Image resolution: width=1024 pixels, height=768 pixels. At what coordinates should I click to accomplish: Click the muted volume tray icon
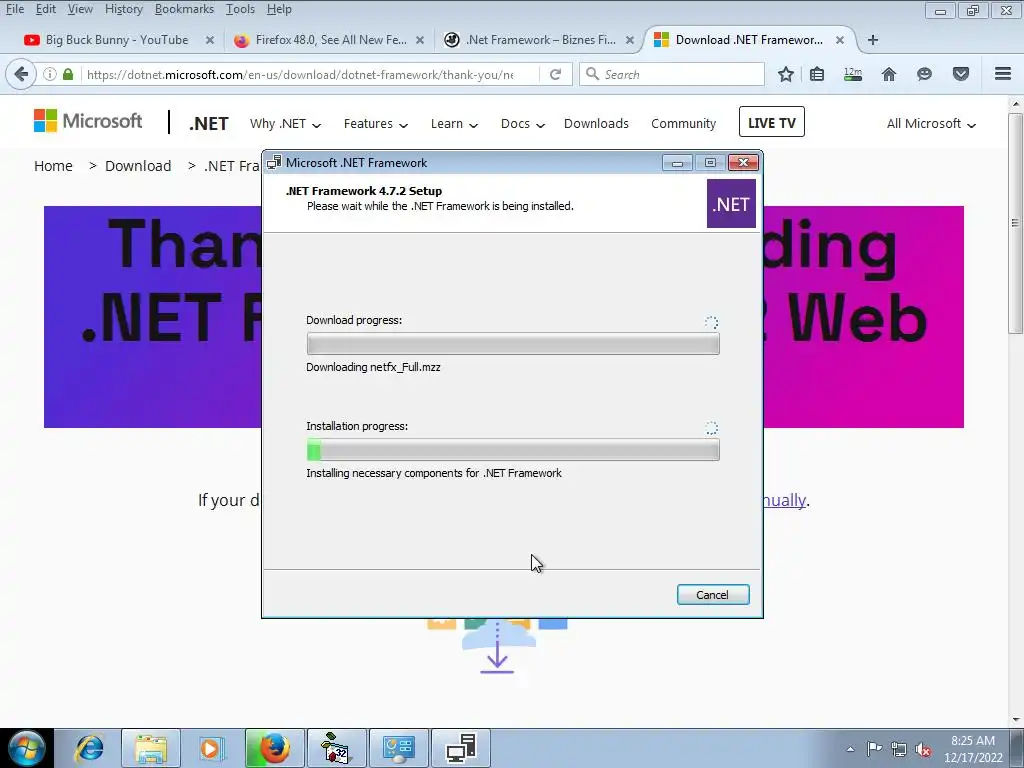(x=923, y=749)
